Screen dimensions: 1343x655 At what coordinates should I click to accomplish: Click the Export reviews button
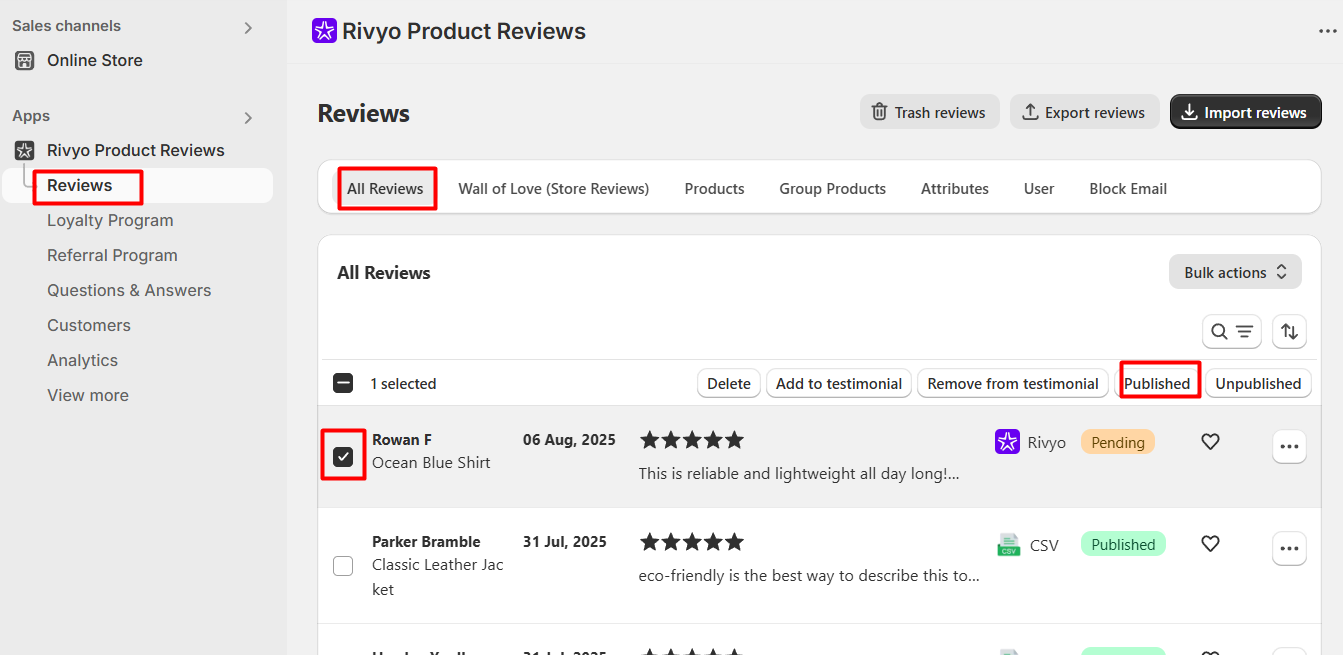(1084, 112)
